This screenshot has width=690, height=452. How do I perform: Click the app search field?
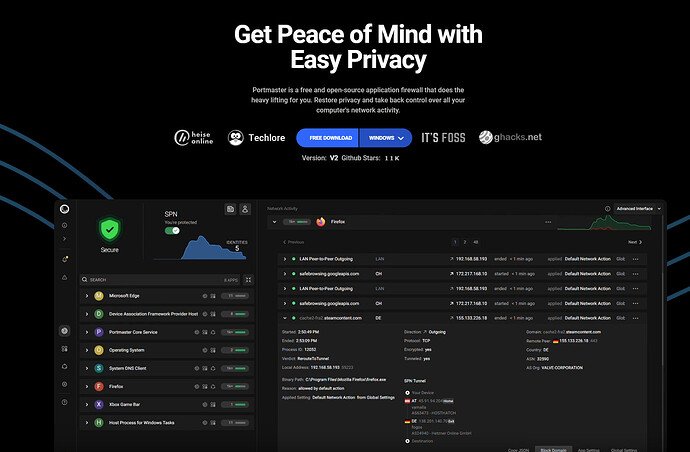(150, 280)
